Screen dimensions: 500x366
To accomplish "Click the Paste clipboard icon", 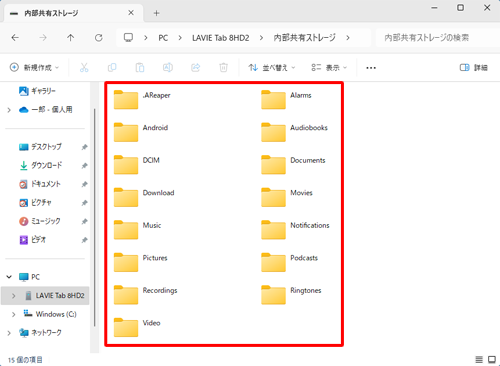I will tap(140, 68).
